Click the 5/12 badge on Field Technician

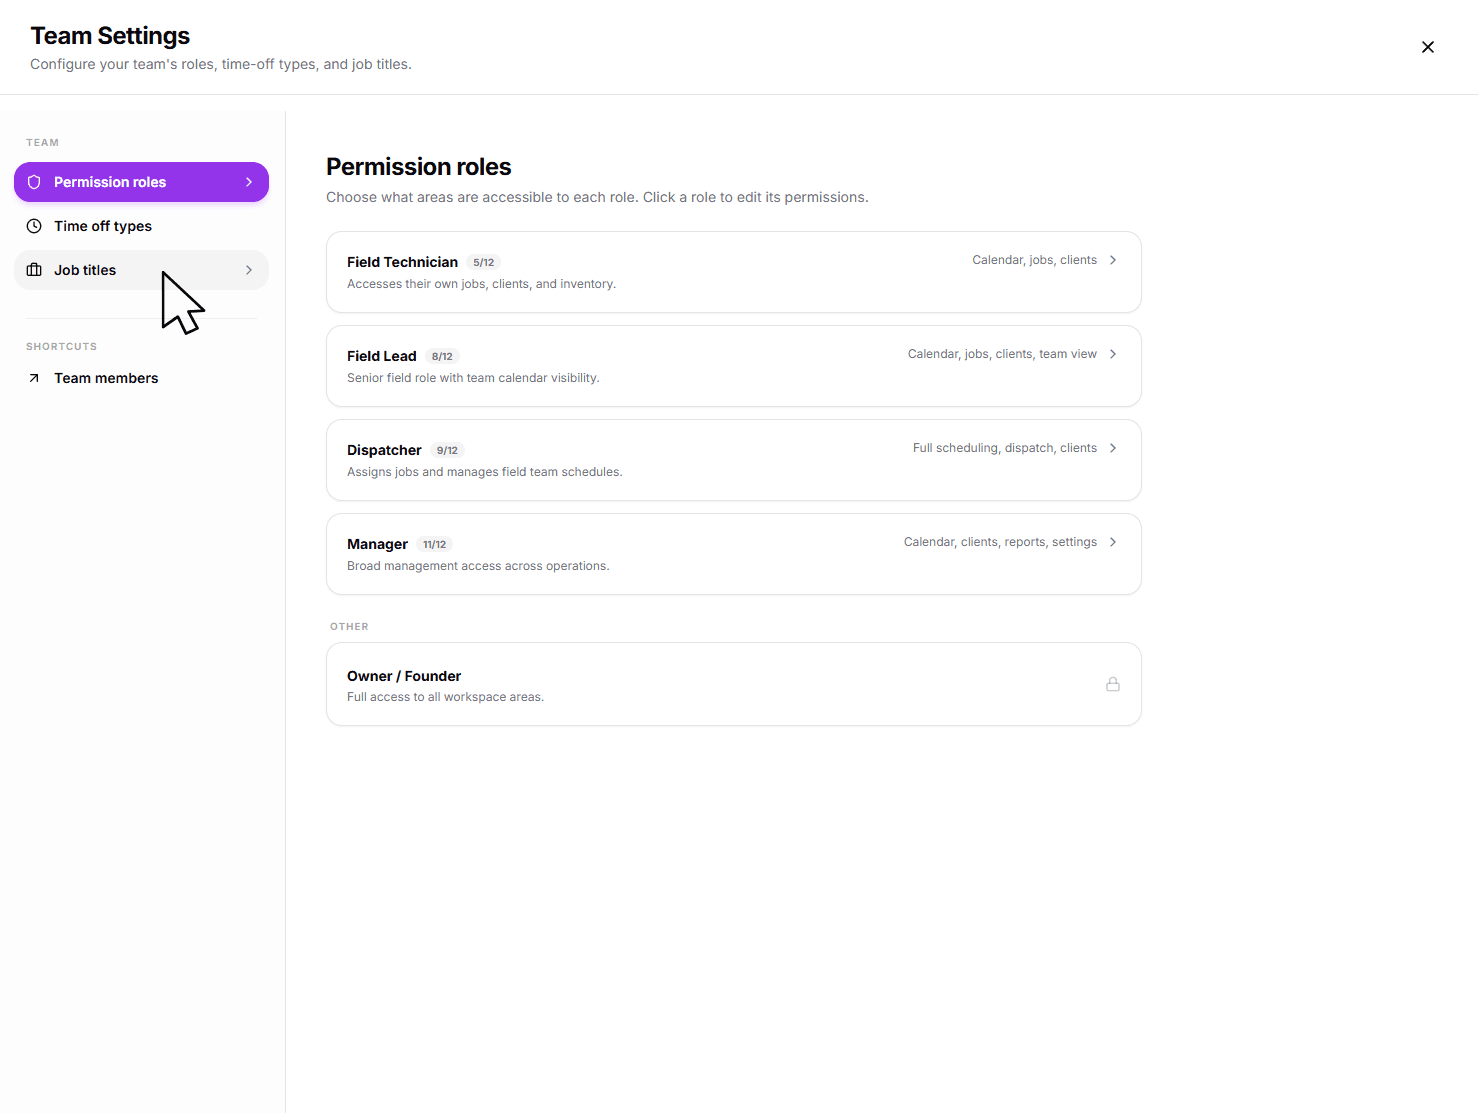pyautogui.click(x=483, y=261)
